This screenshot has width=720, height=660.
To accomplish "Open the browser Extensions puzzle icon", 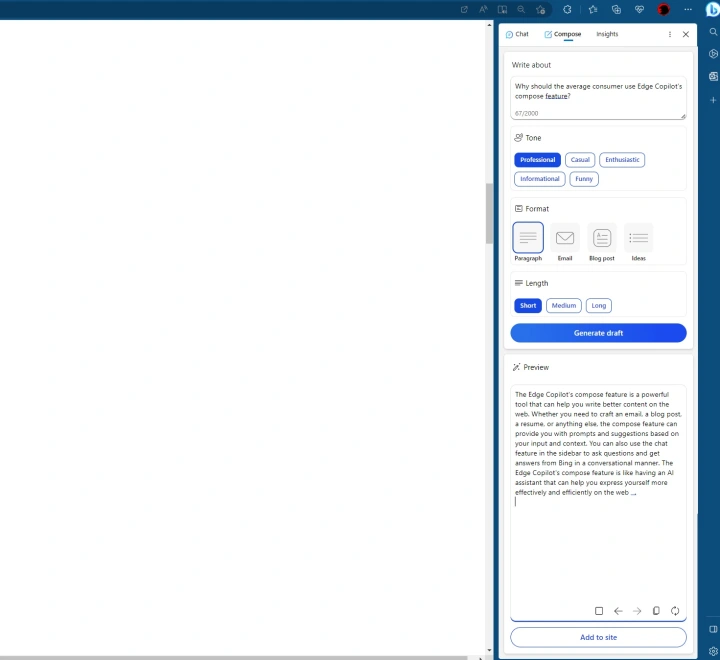I will [567, 9].
